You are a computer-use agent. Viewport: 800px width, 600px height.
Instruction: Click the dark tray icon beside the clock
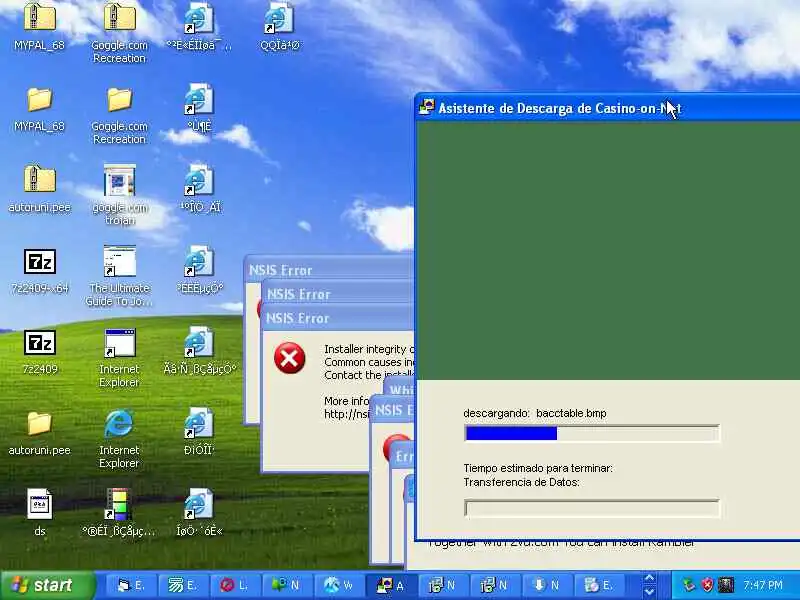(x=726, y=585)
